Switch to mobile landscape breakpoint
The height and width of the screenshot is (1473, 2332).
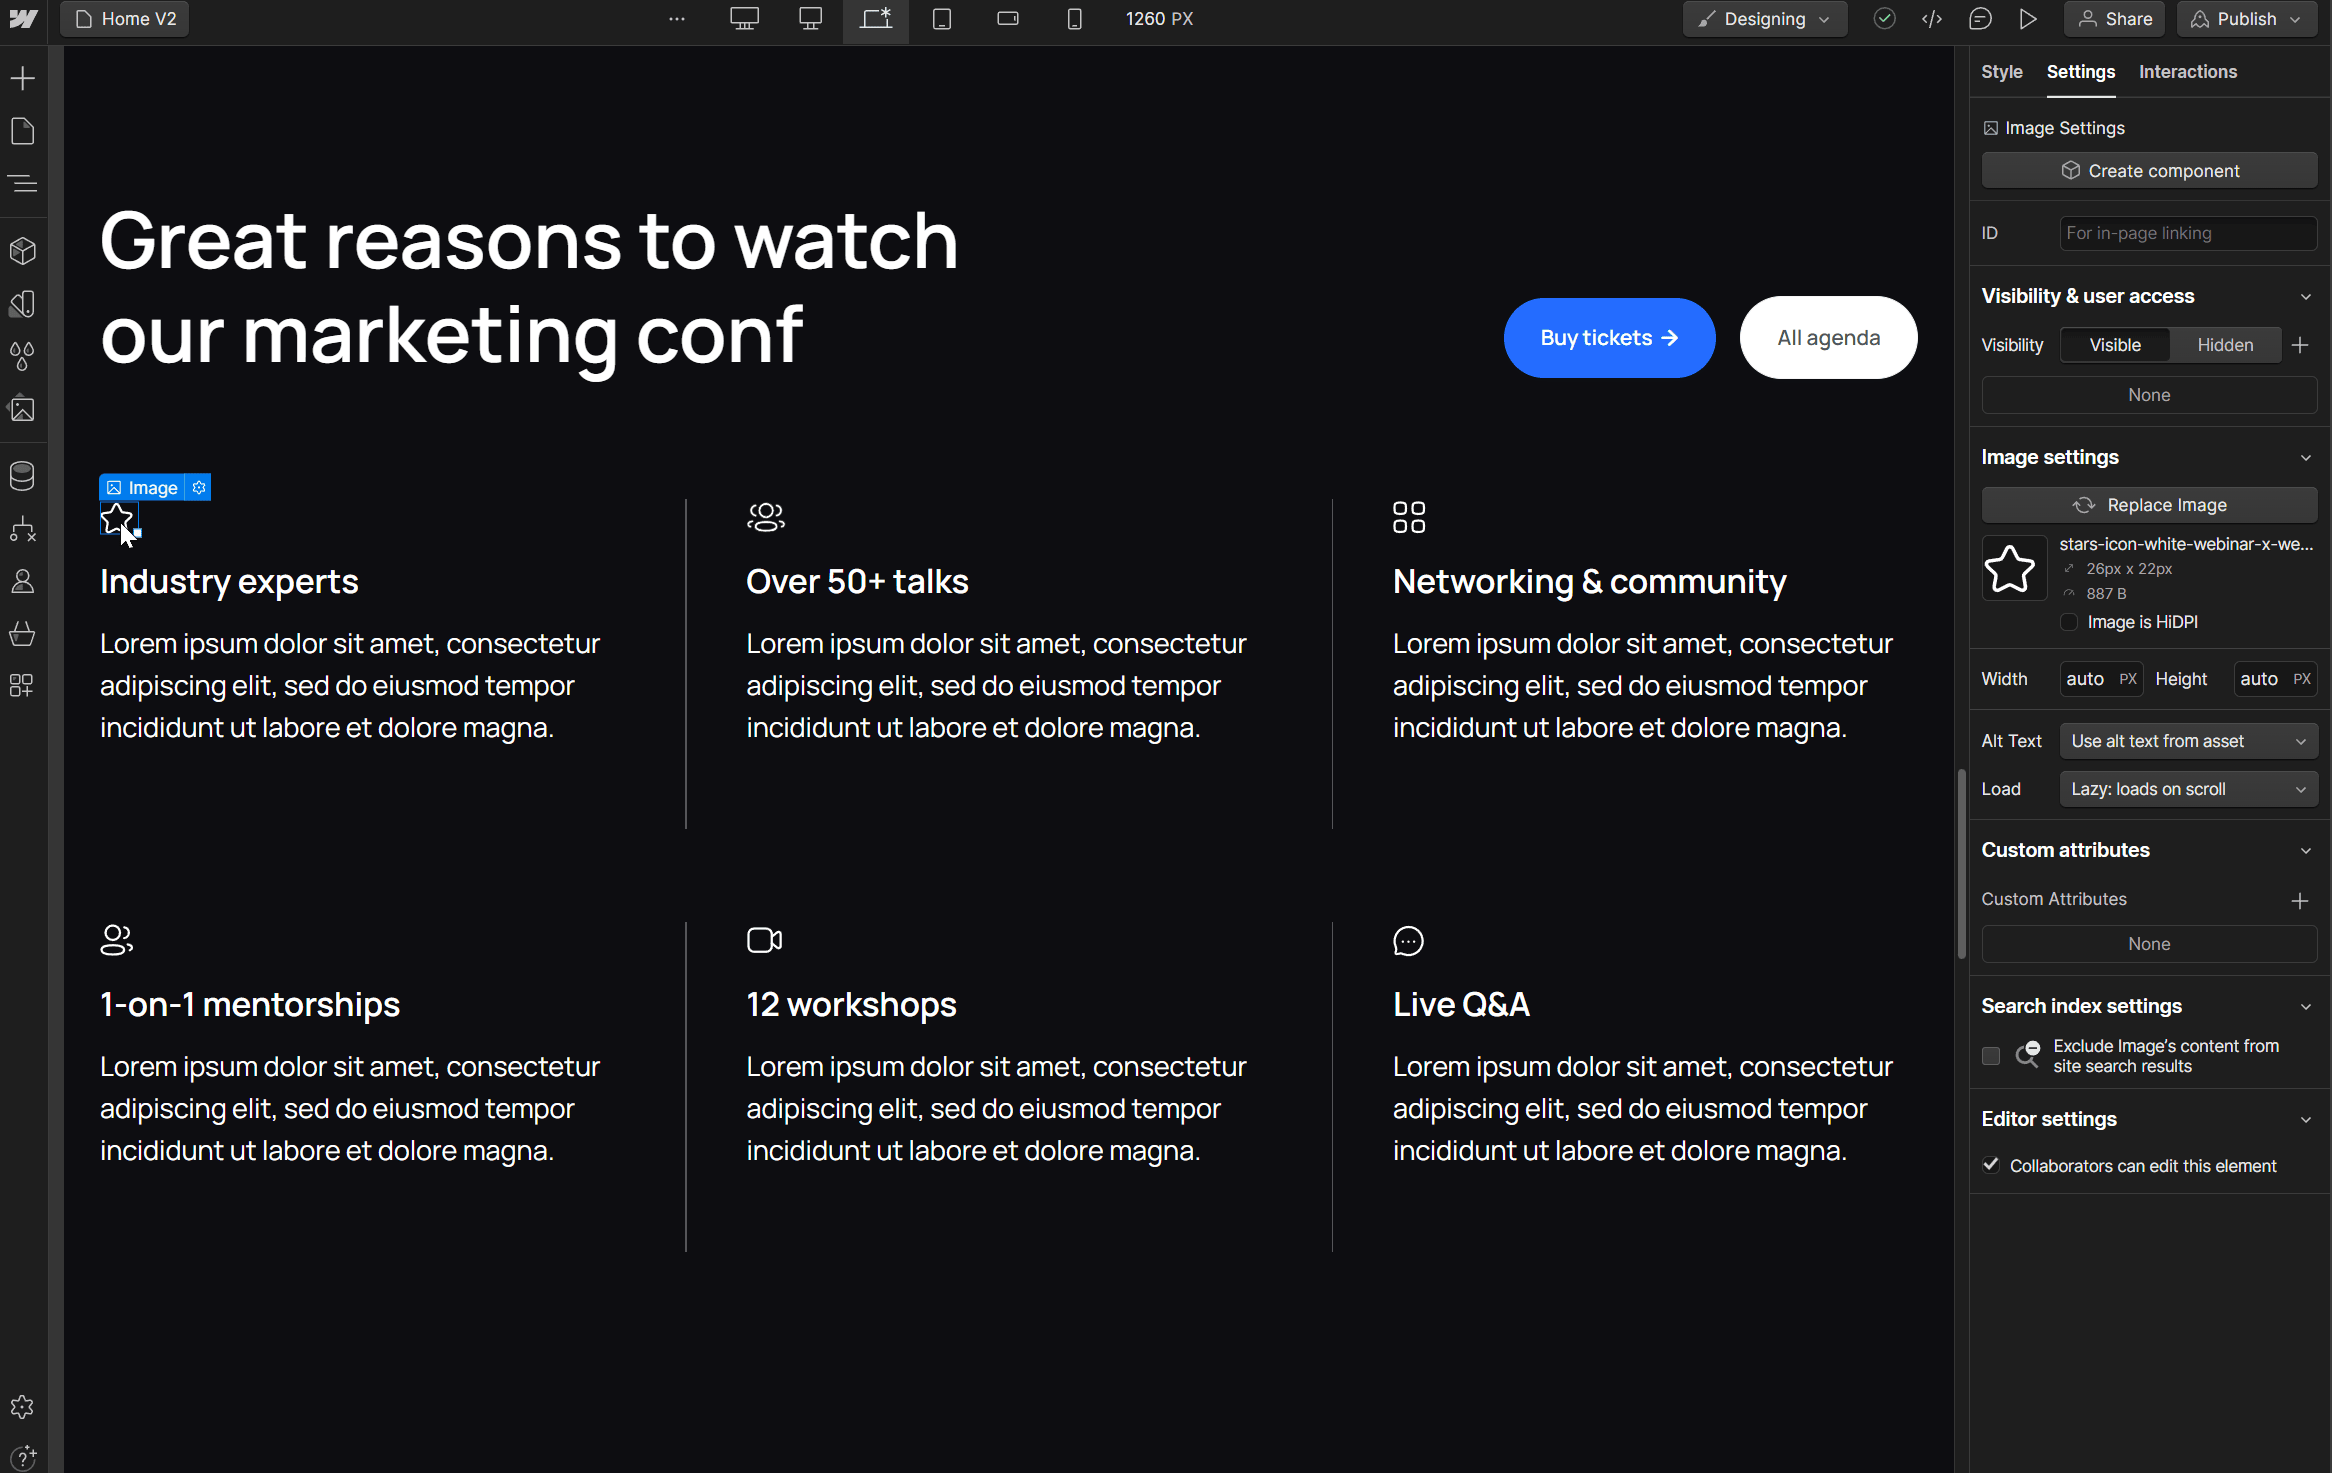1008,19
